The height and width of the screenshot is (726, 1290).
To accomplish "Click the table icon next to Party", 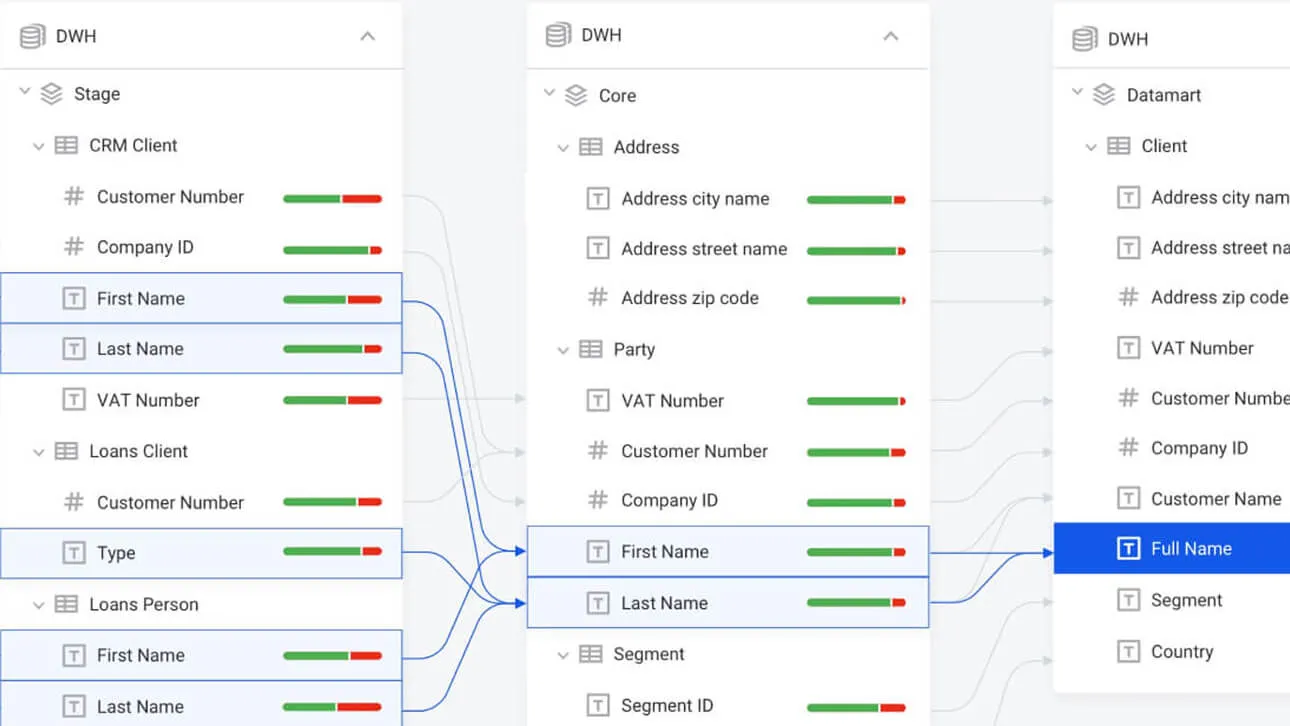I will point(591,349).
